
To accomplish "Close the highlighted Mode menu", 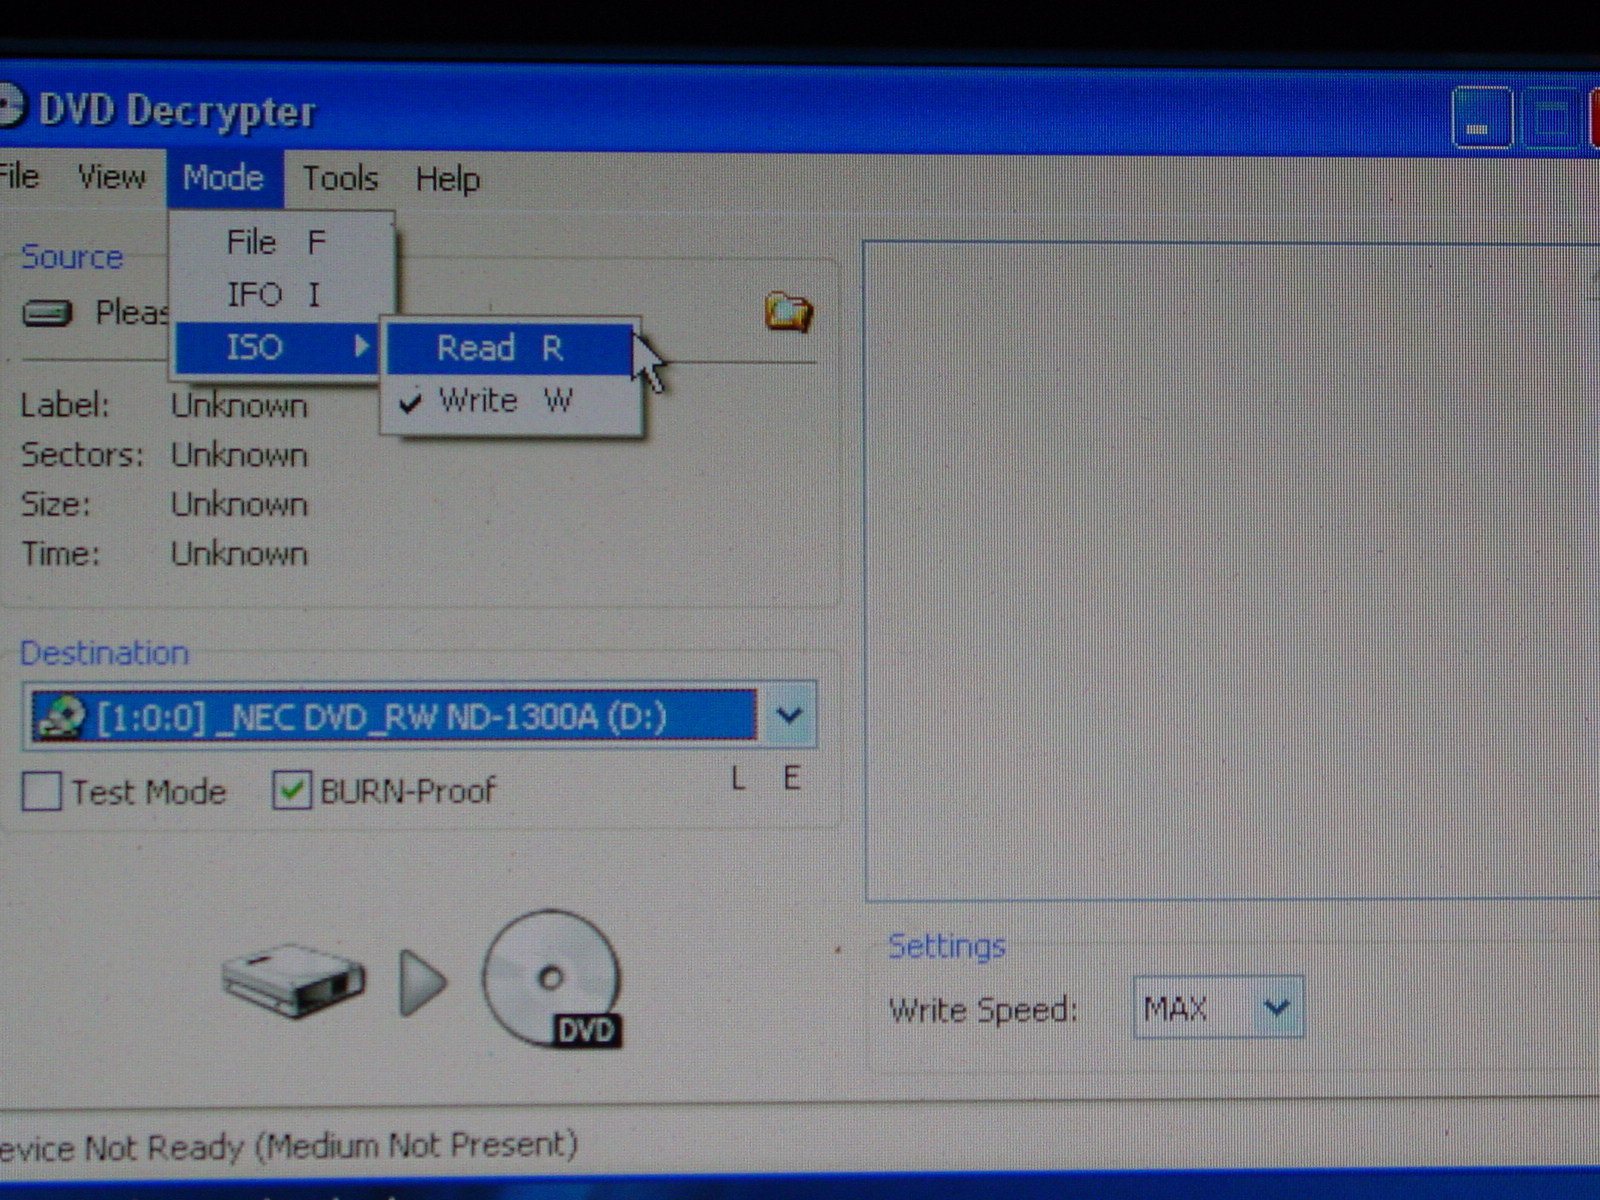I will point(223,178).
